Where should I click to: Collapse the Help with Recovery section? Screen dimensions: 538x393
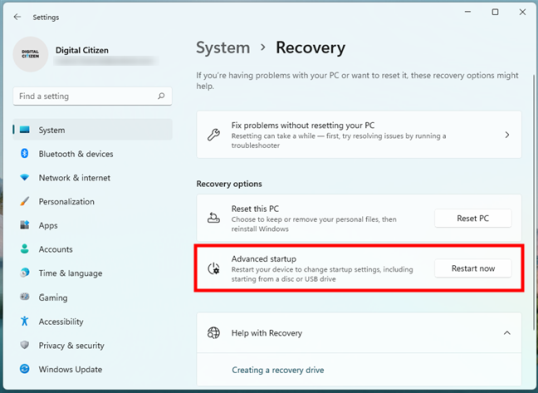[507, 333]
